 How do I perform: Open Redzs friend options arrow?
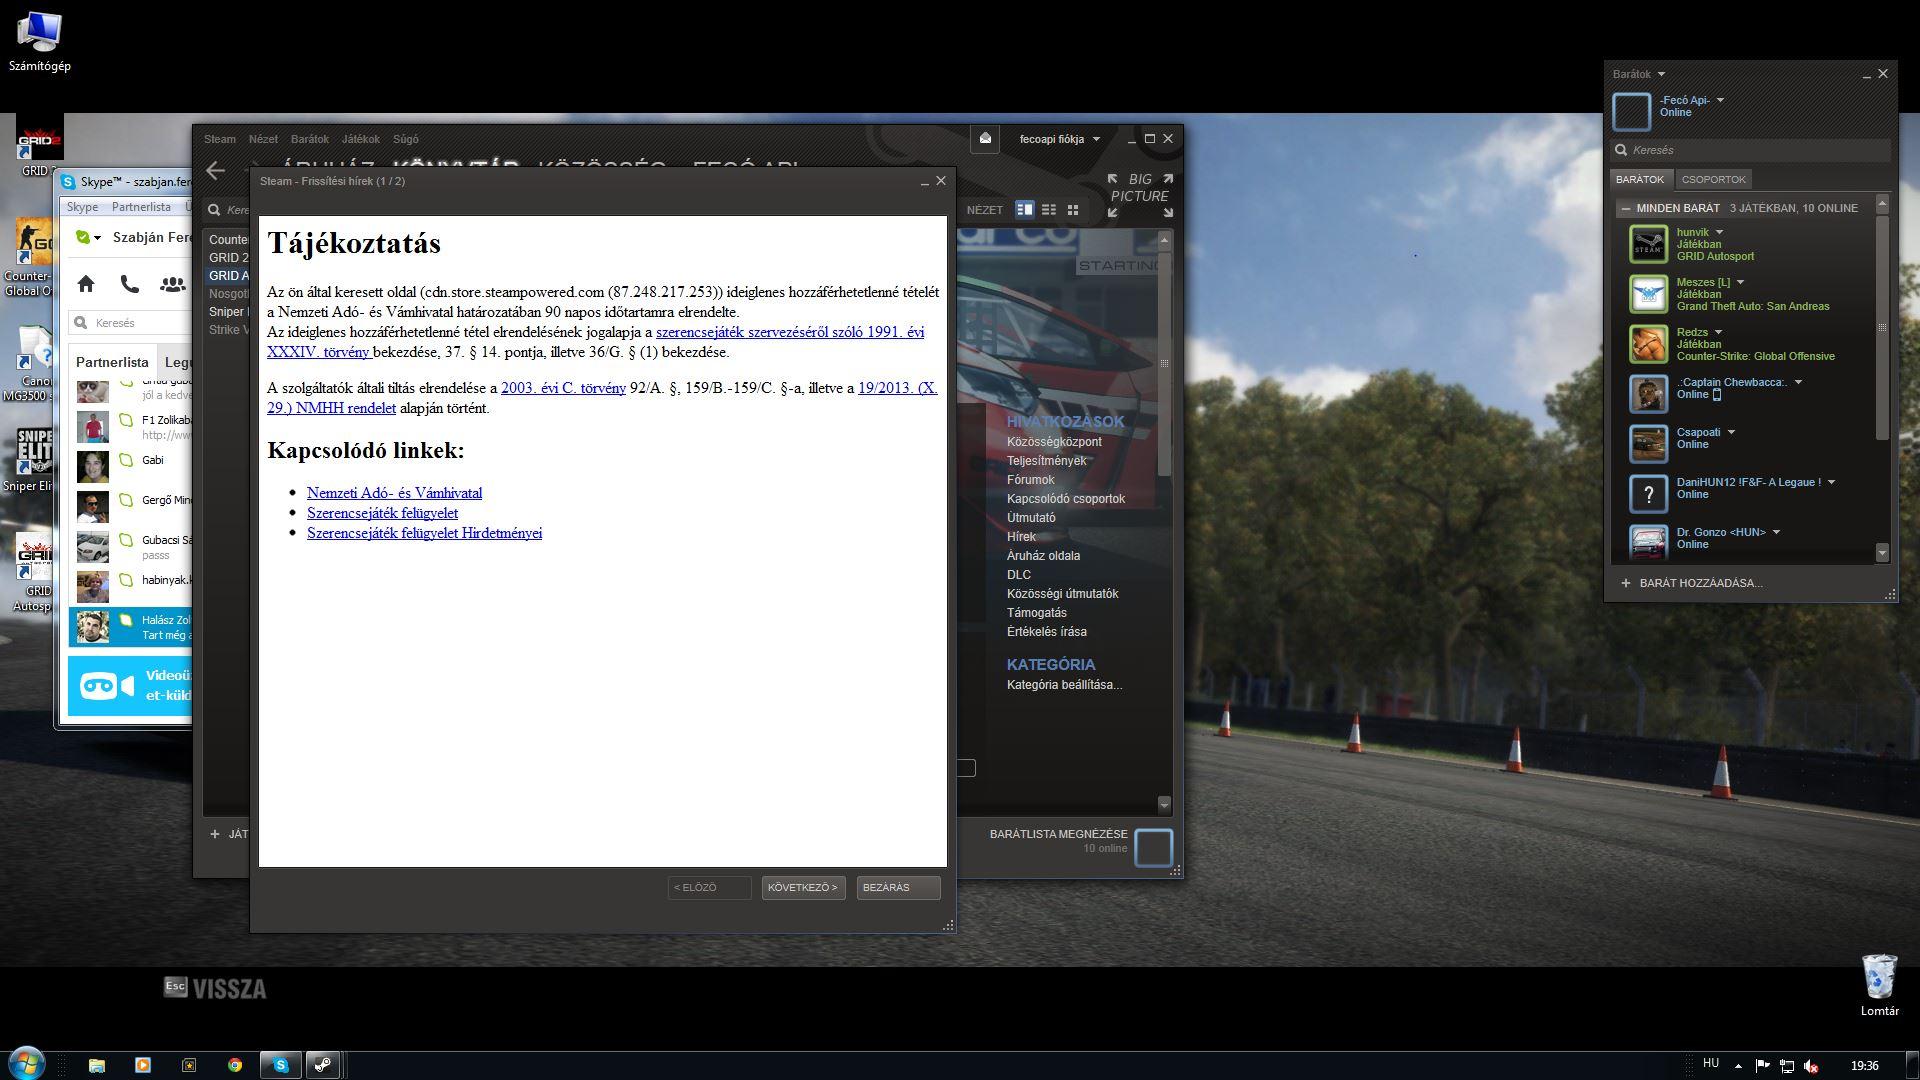click(x=1719, y=332)
